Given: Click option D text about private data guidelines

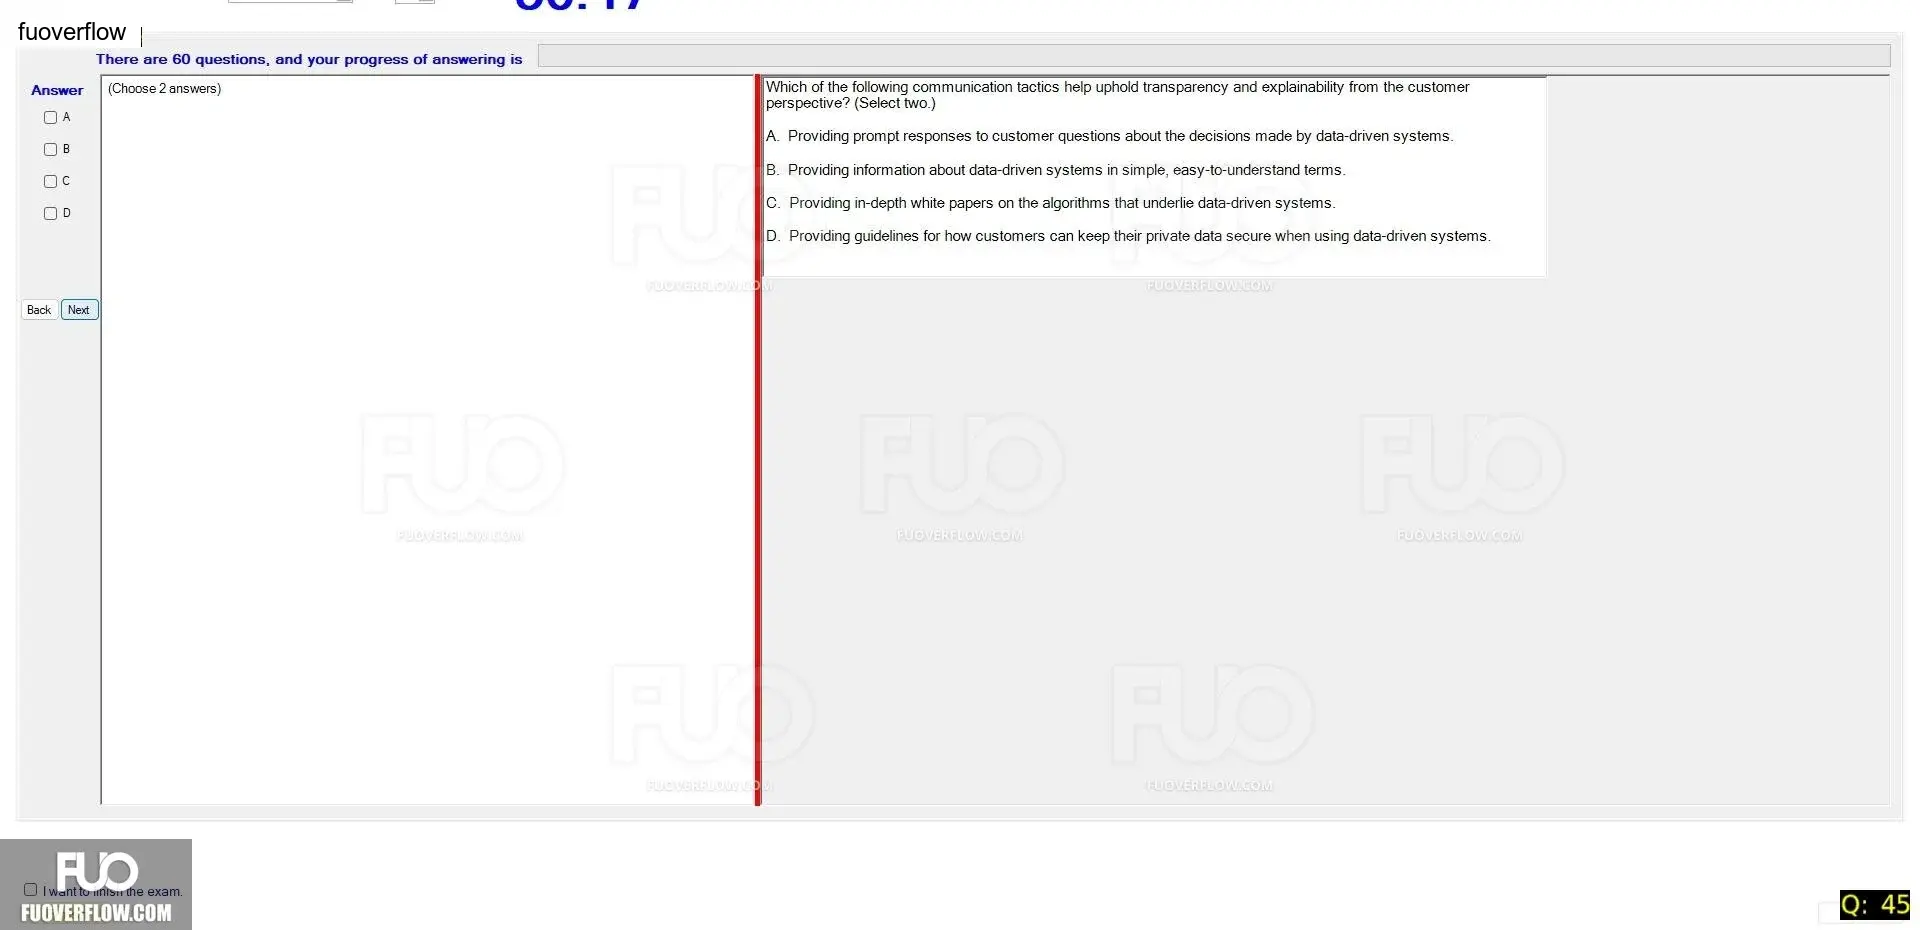Looking at the screenshot, I should (1128, 236).
